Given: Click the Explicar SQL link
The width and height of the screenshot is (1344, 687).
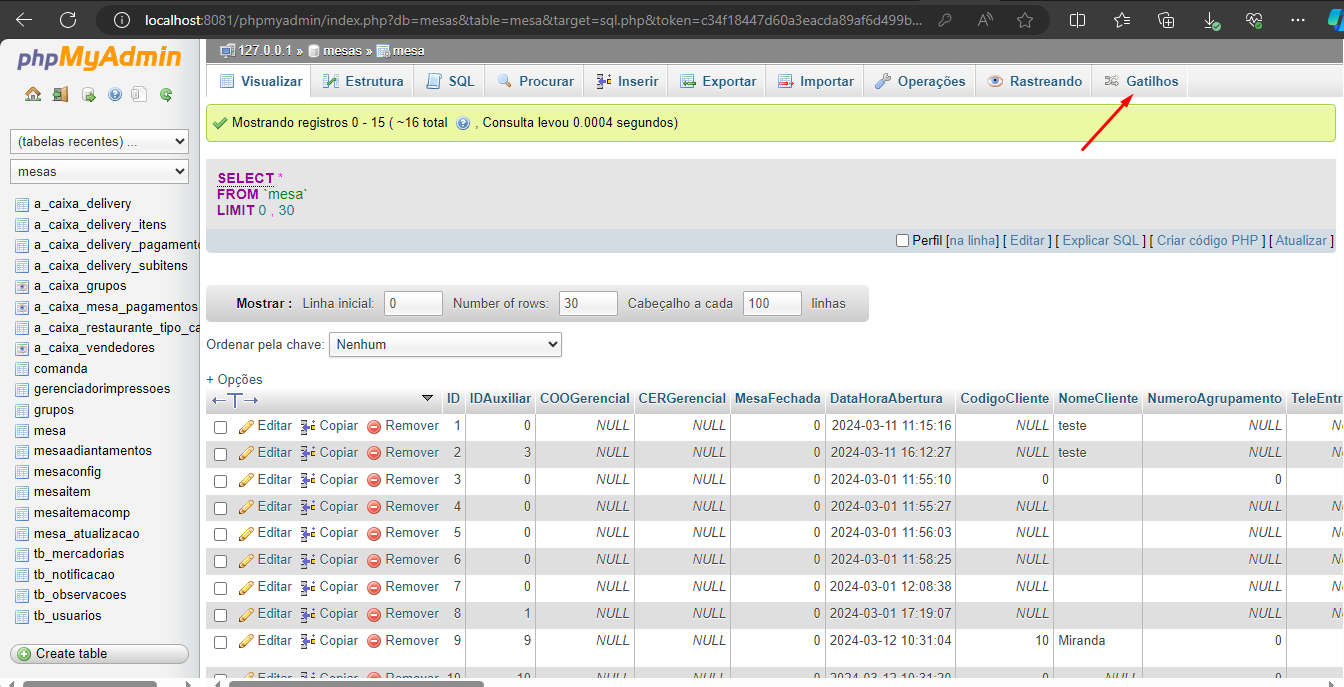Looking at the screenshot, I should 1101,241.
